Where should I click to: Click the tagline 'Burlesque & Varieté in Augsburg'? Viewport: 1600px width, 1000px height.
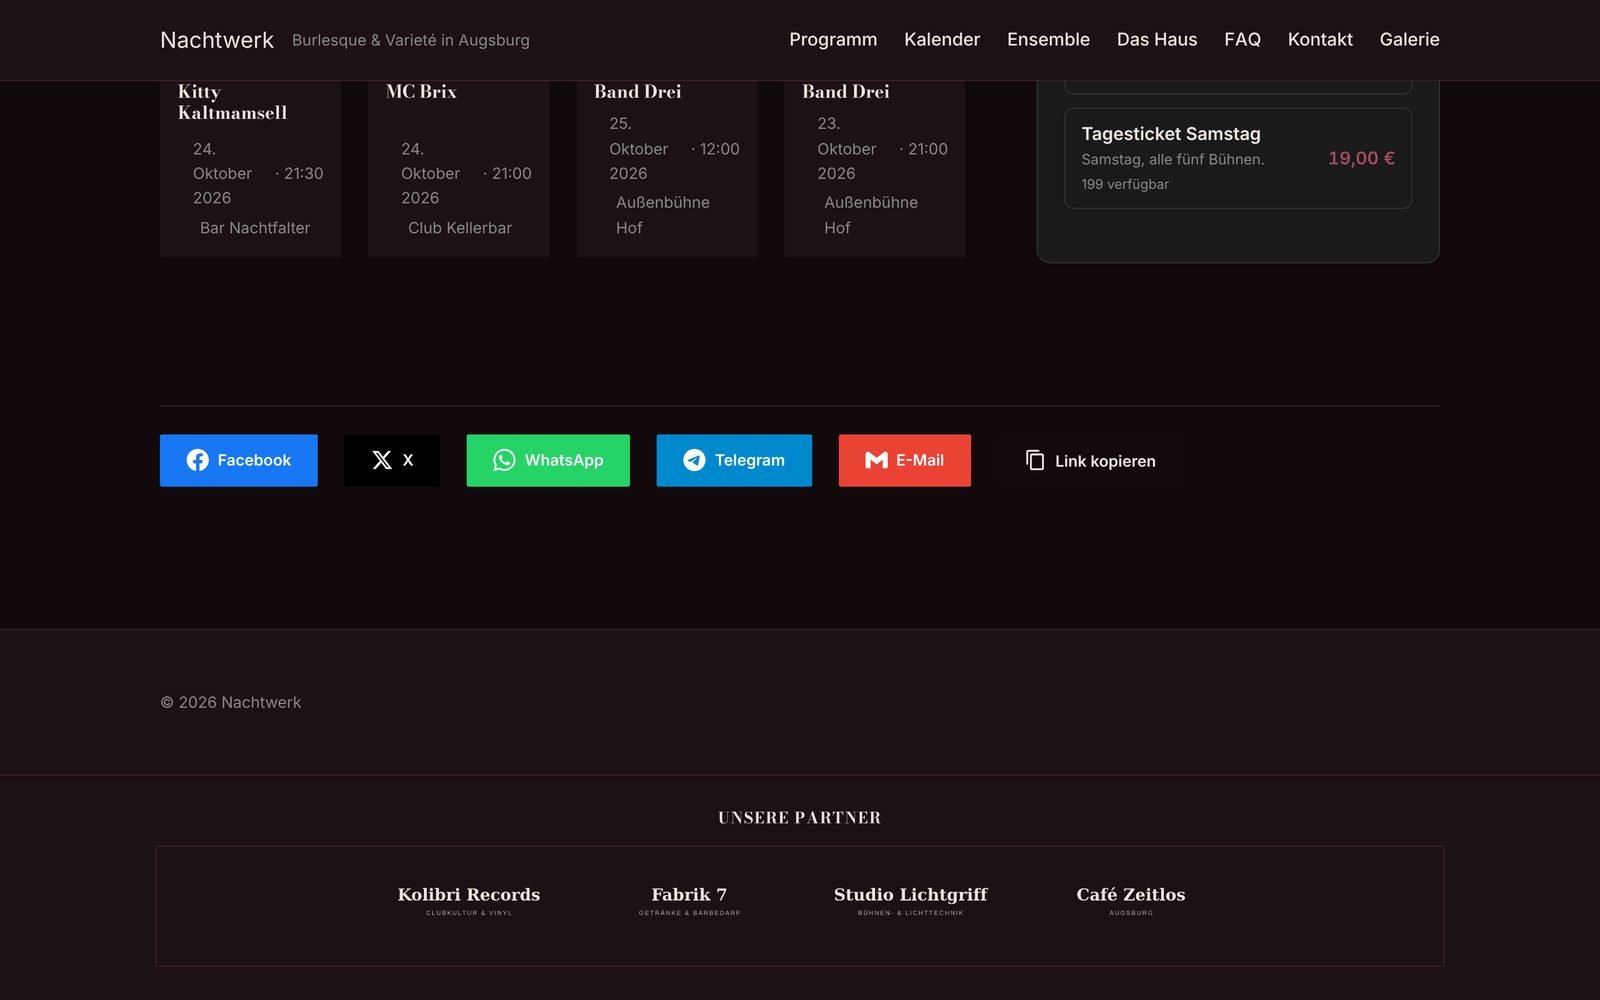coord(411,40)
